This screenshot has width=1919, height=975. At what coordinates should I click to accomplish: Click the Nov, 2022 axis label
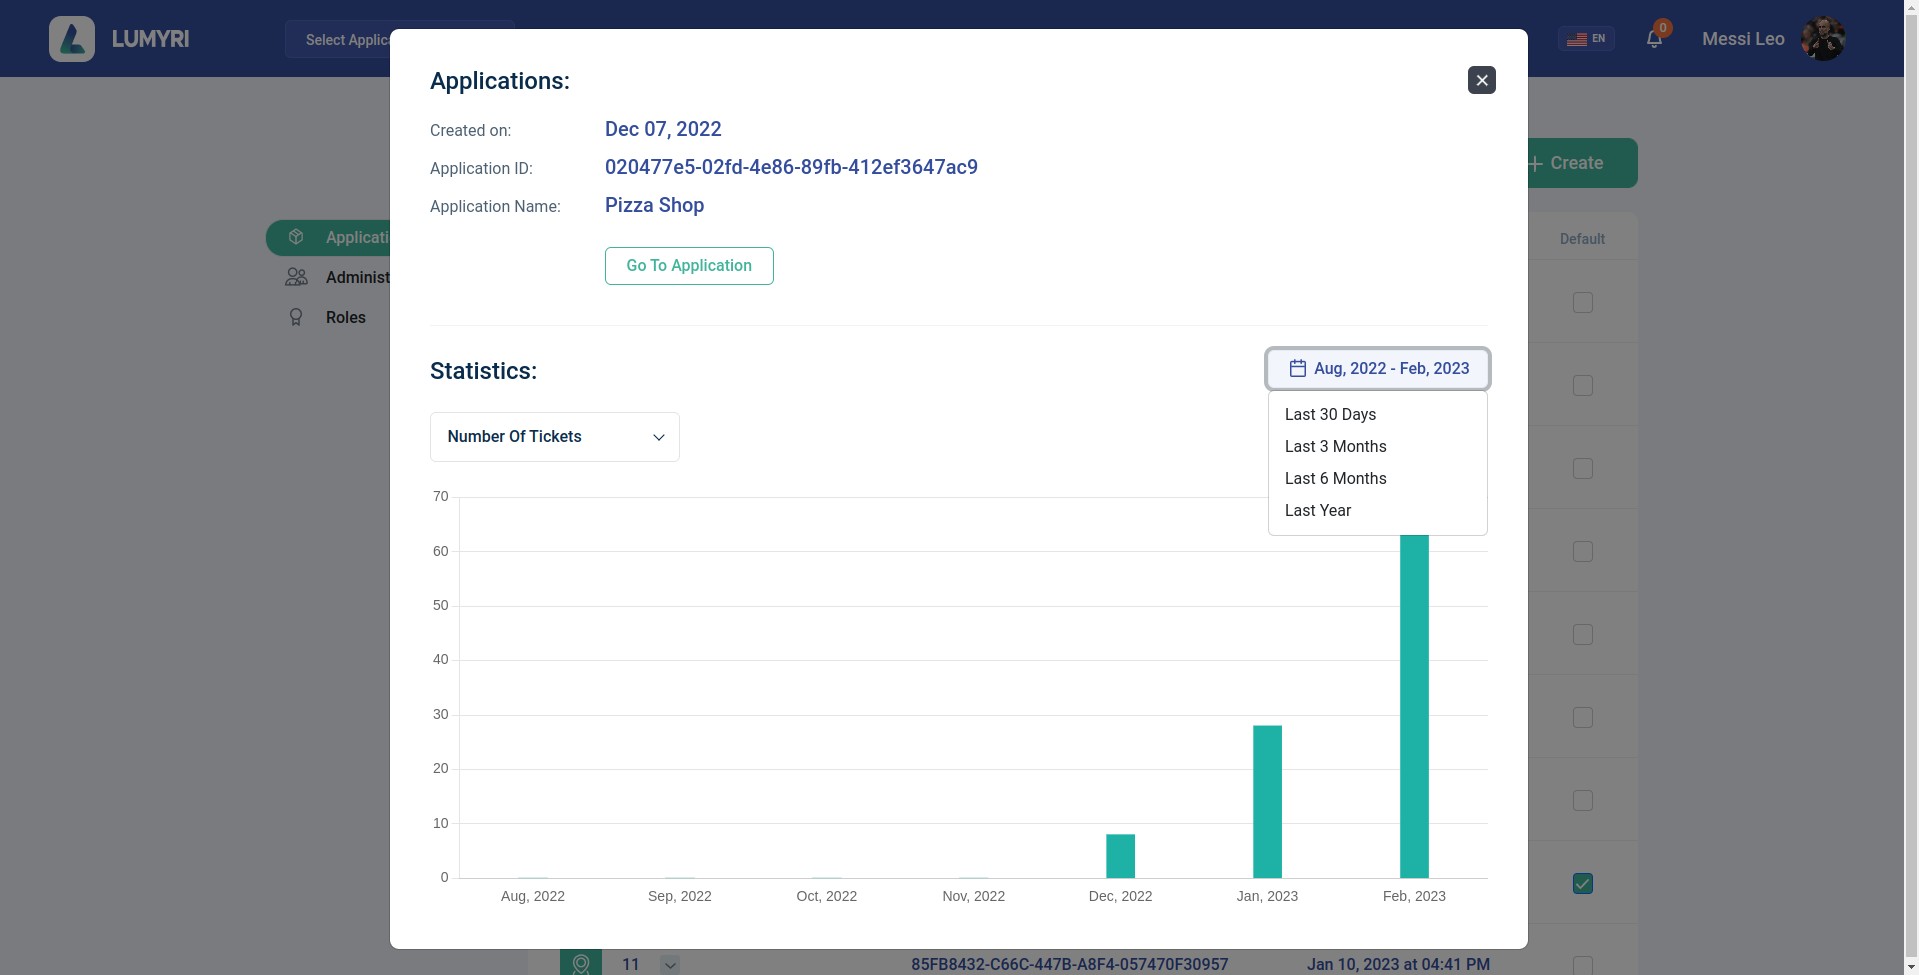tap(973, 897)
